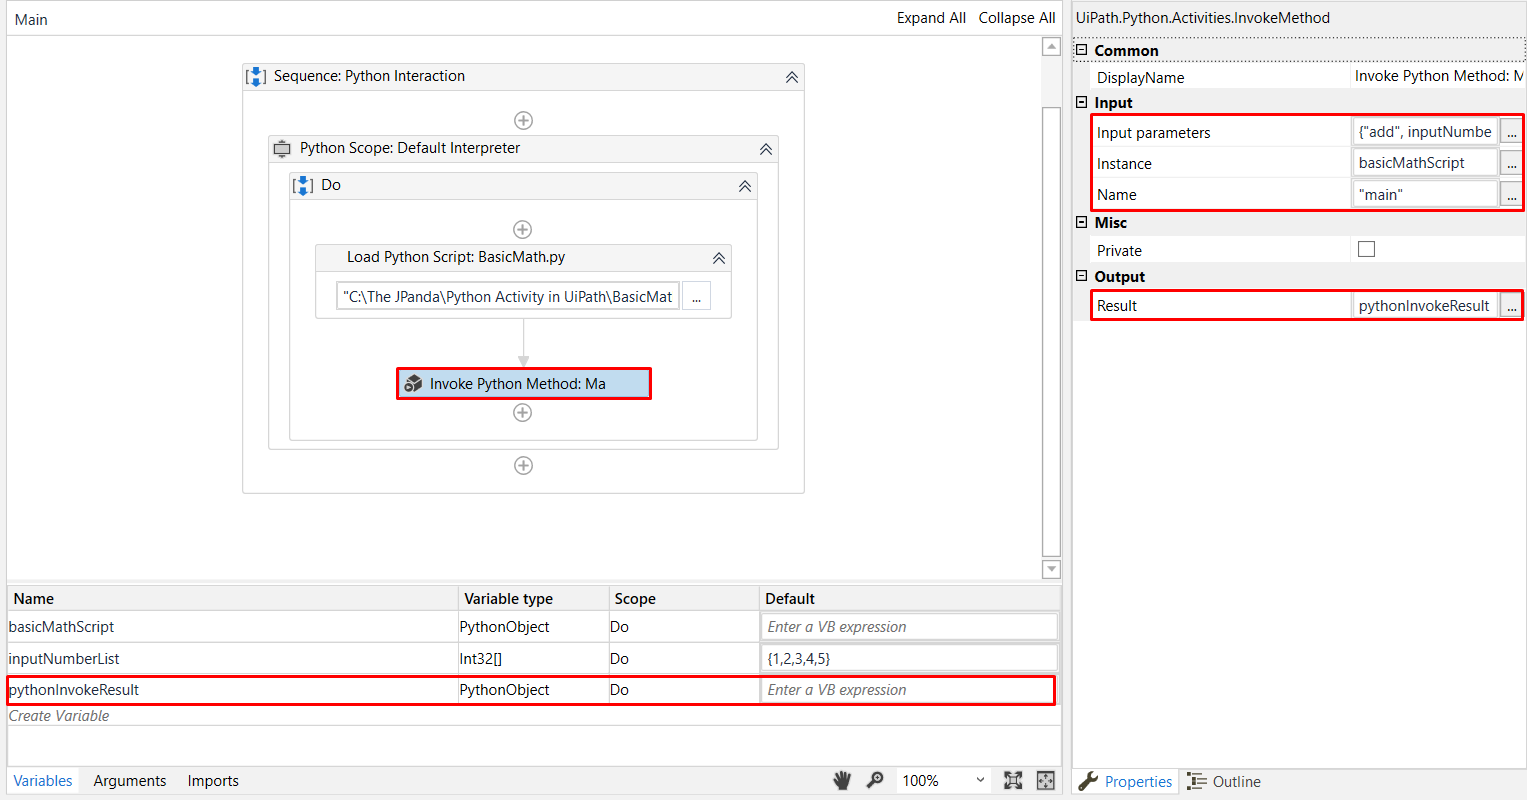Open the Imports tab
Image resolution: width=1527 pixels, height=800 pixels.
tap(212, 780)
